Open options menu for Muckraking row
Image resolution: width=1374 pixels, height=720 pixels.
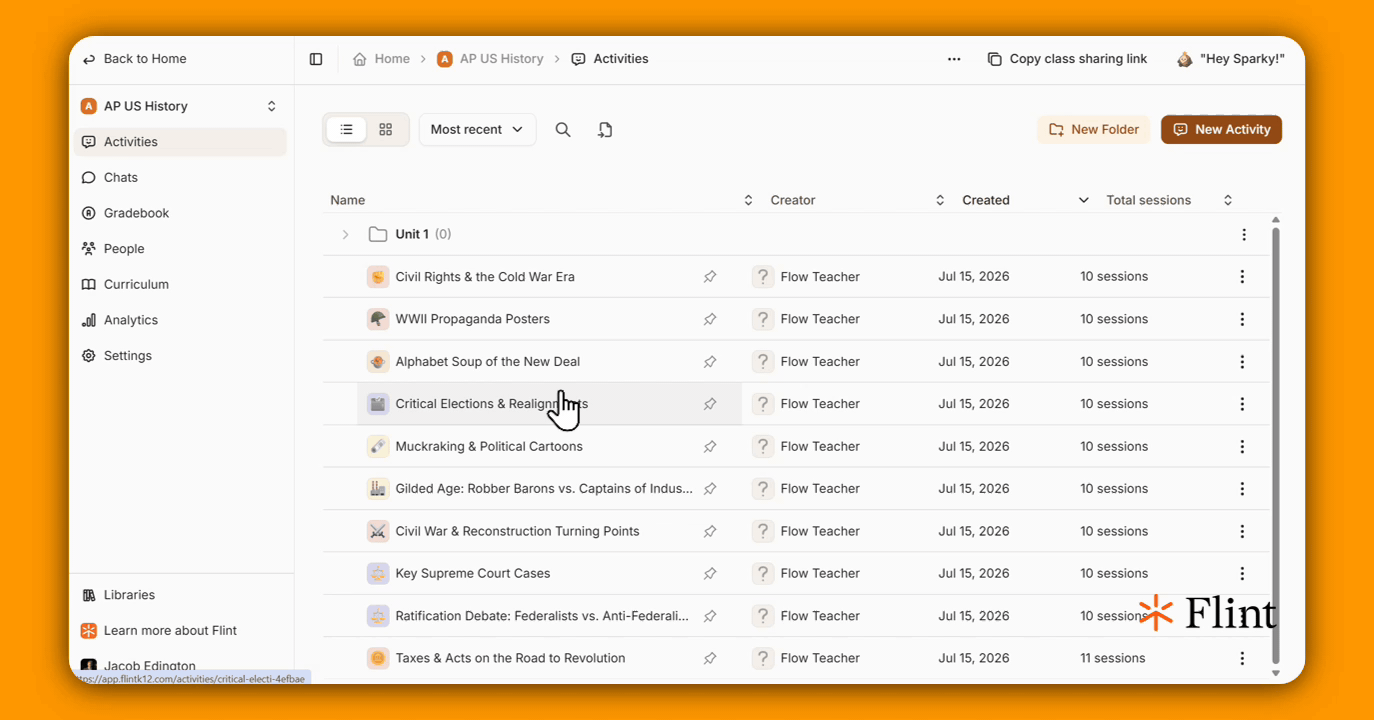(x=1242, y=447)
